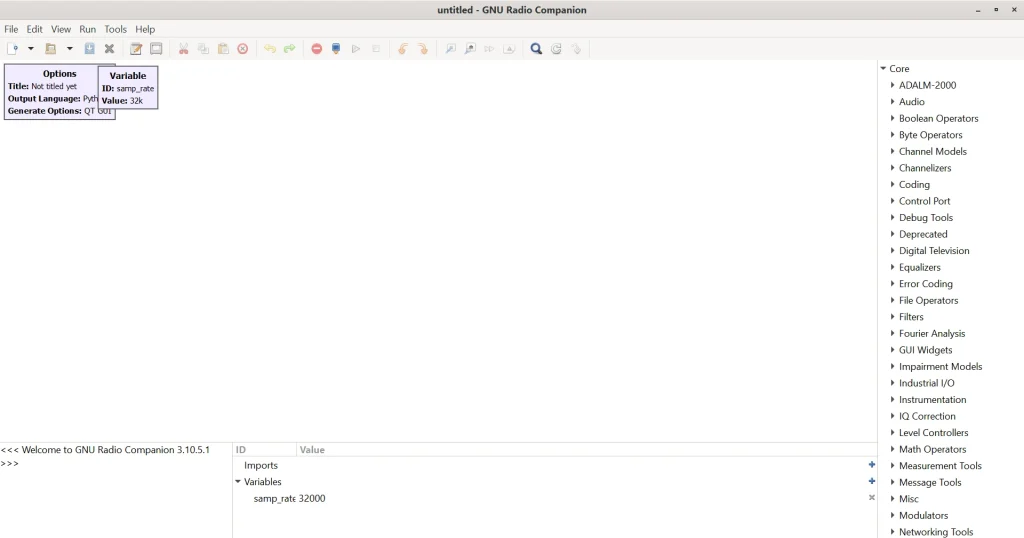
Task: Expand the Channel Models category
Action: tap(892, 151)
